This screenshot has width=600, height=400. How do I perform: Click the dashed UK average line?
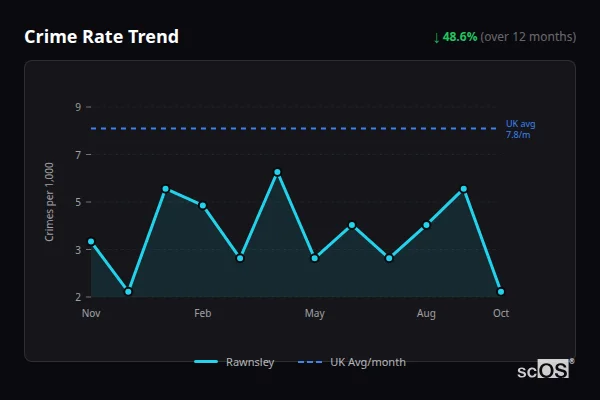point(294,128)
